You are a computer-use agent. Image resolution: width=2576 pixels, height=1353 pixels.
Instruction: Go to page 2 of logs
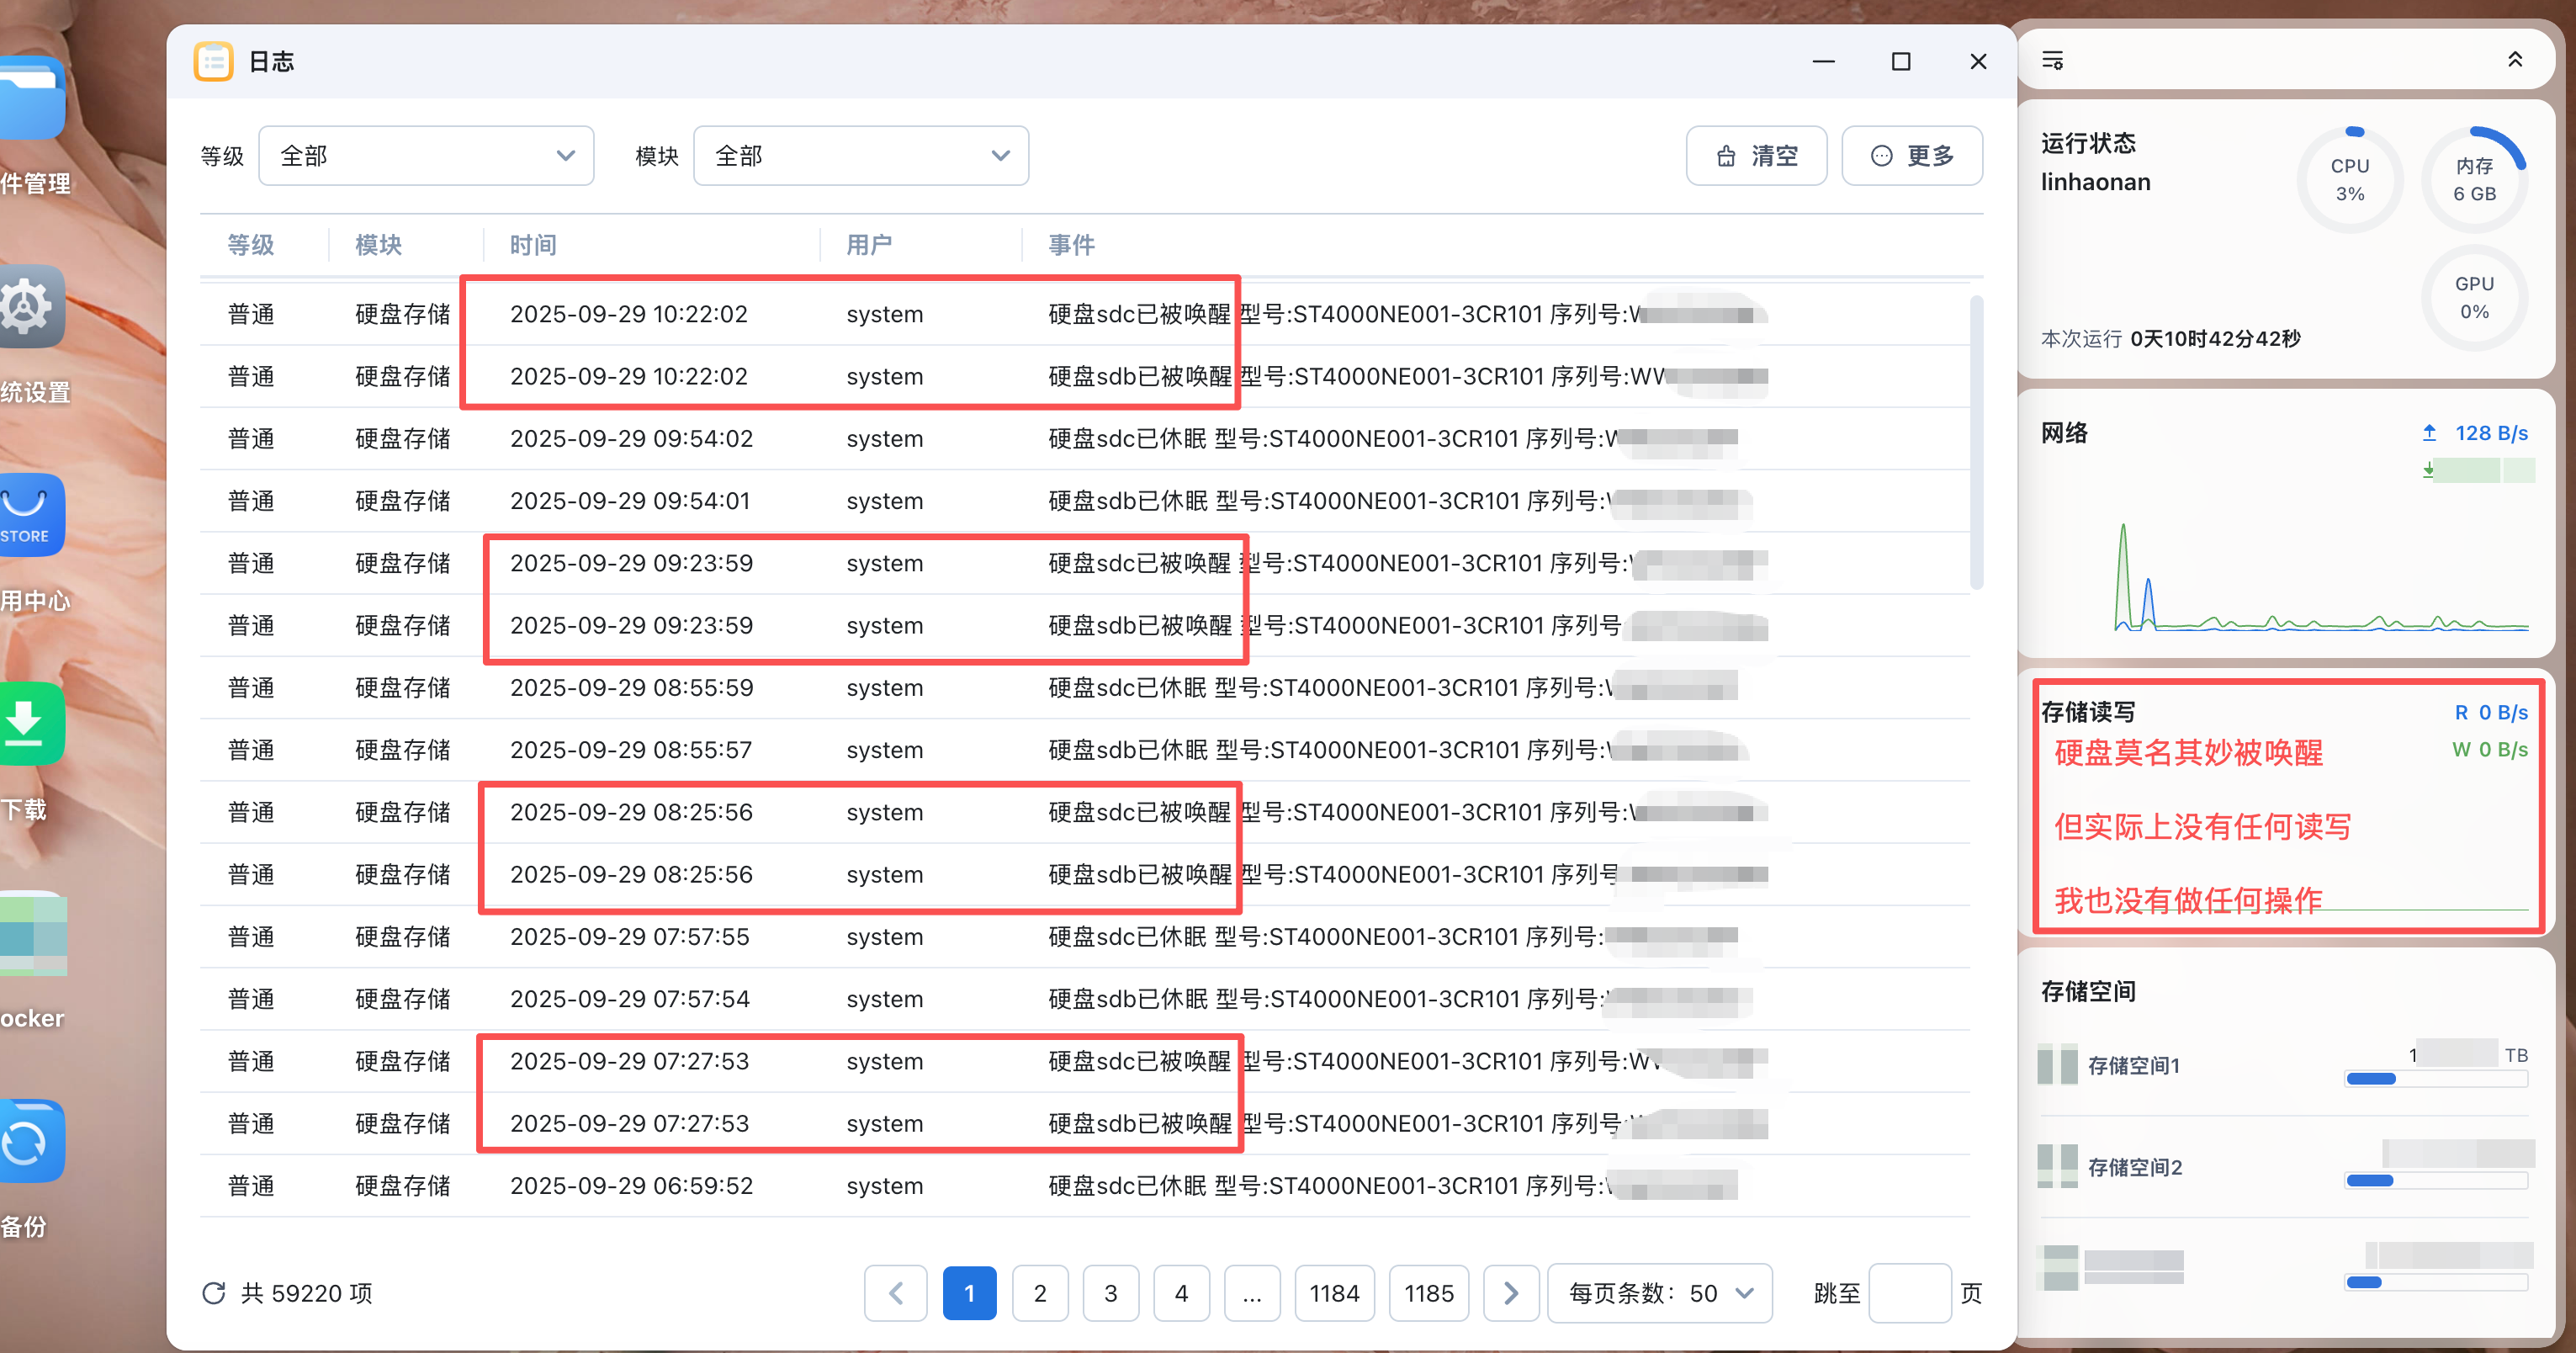tap(1040, 1293)
